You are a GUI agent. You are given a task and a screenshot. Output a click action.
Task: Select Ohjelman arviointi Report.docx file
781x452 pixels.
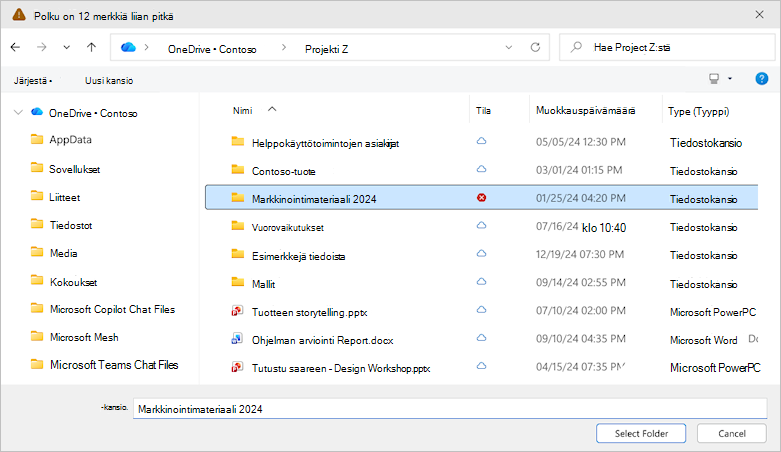[322, 340]
